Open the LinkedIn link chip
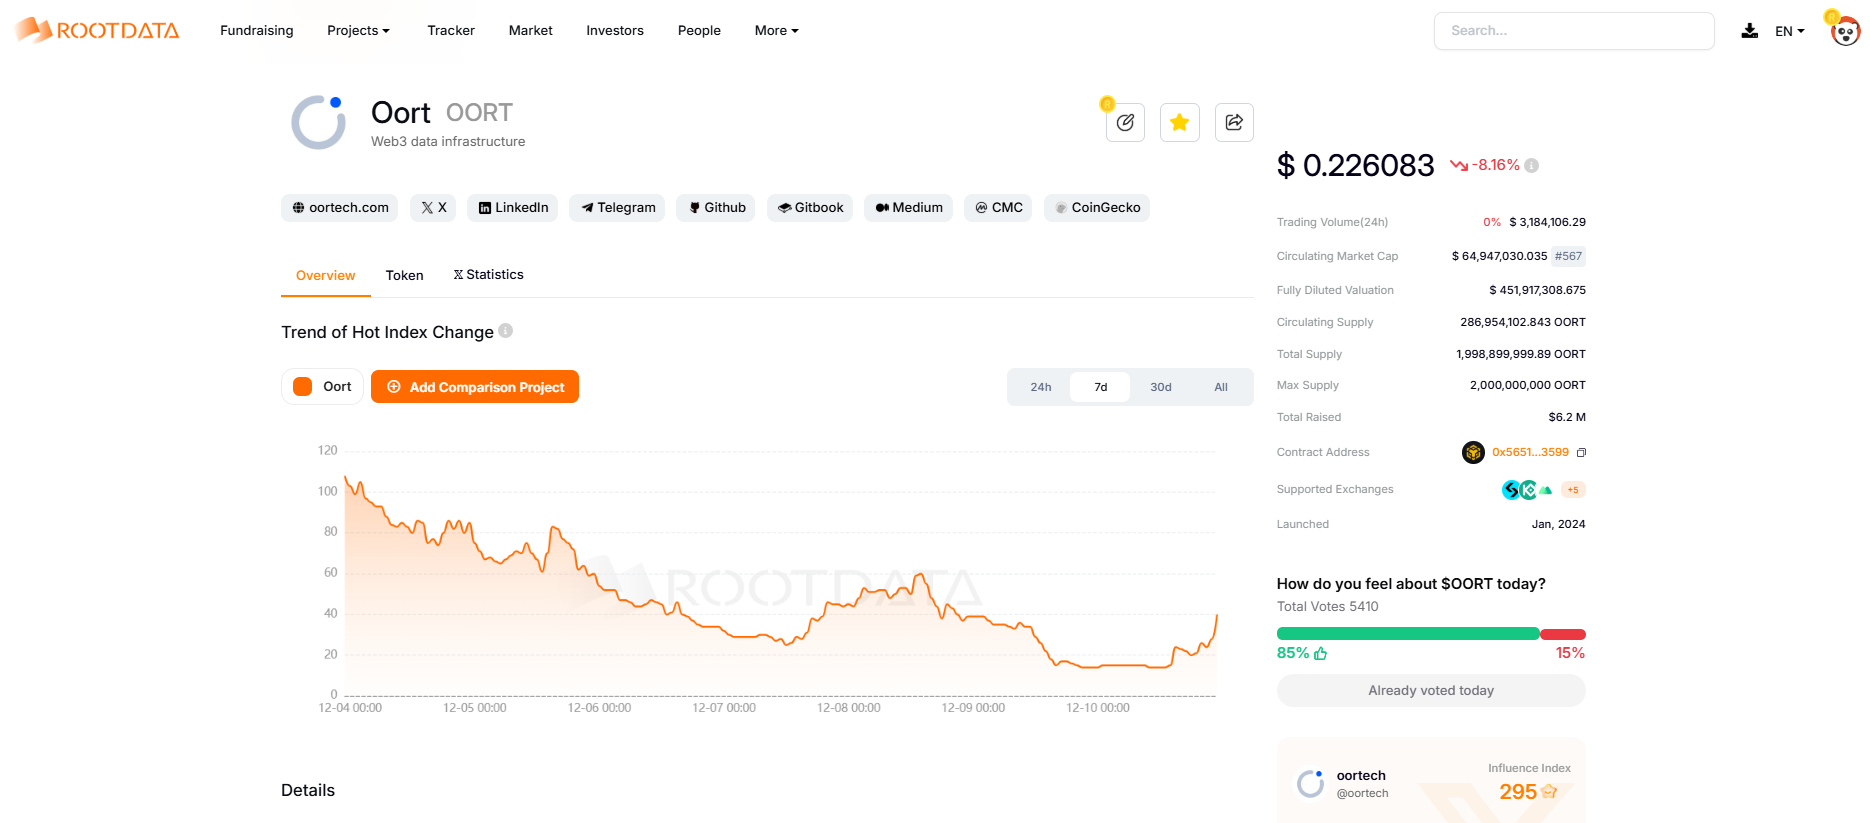 pos(513,208)
